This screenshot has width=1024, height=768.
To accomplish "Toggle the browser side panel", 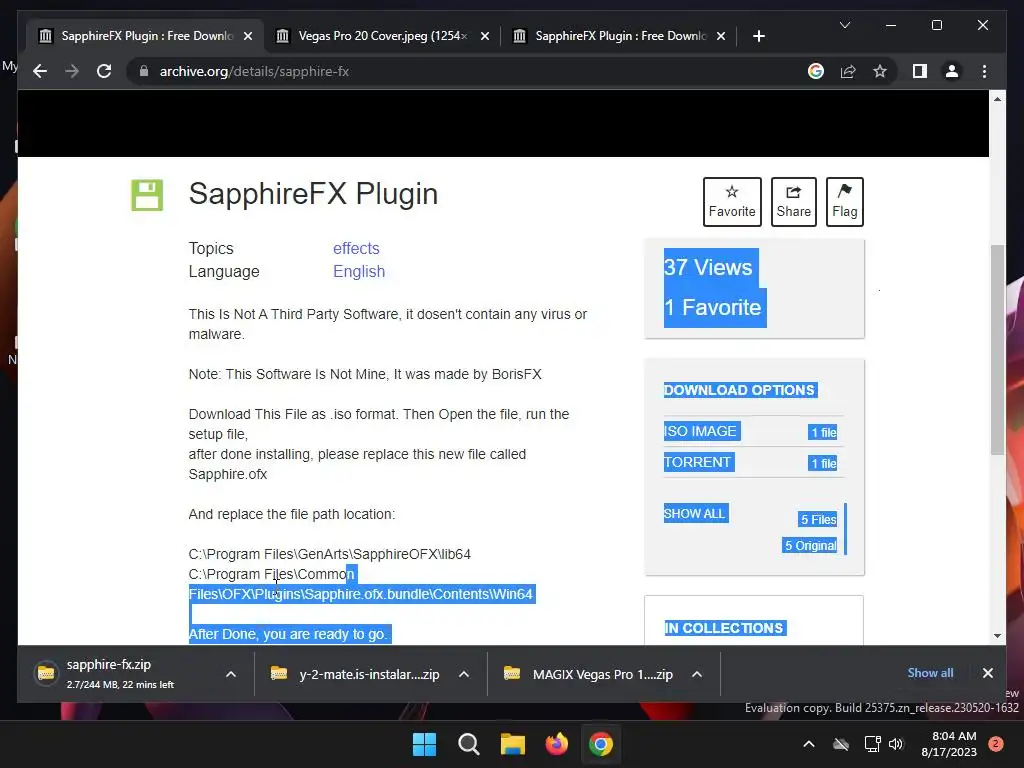I will 920,71.
